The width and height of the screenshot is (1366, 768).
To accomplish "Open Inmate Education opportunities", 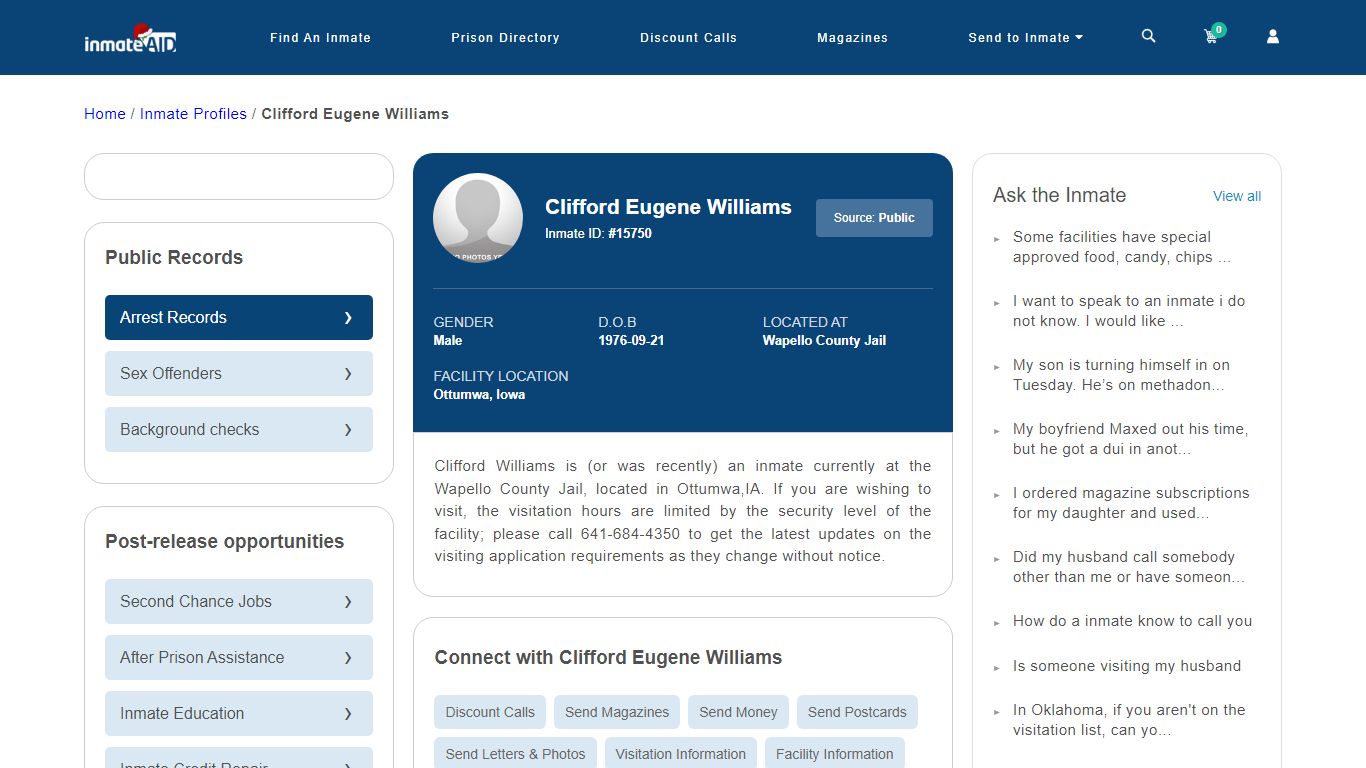I will click(x=239, y=713).
